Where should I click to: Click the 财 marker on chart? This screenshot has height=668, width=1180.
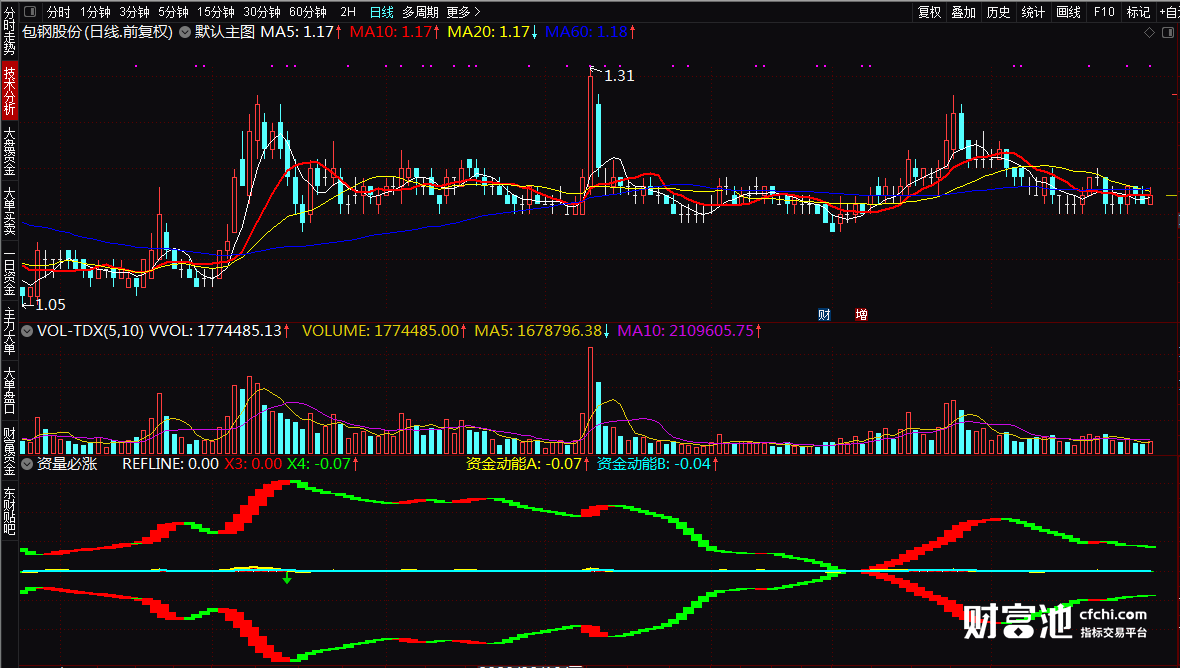[824, 315]
